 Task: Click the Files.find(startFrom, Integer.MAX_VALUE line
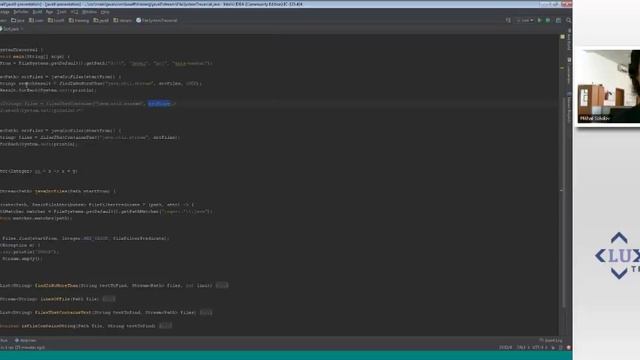coord(85,238)
